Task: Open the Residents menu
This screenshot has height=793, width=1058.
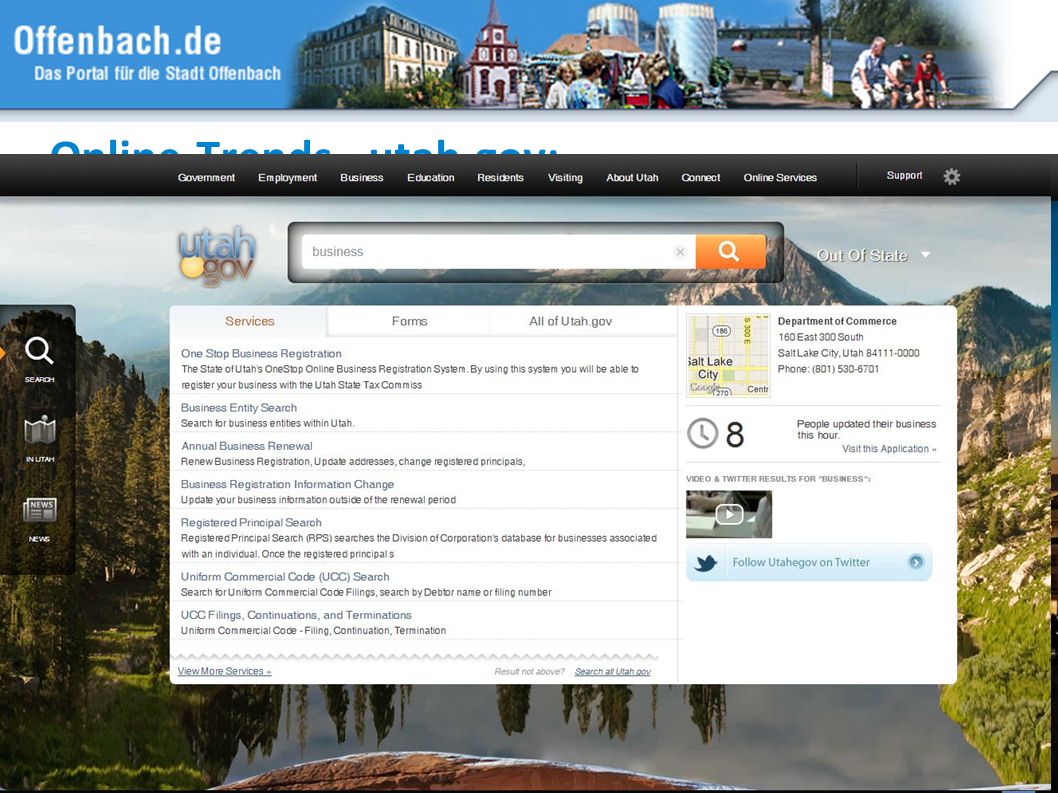Action: tap(500, 177)
